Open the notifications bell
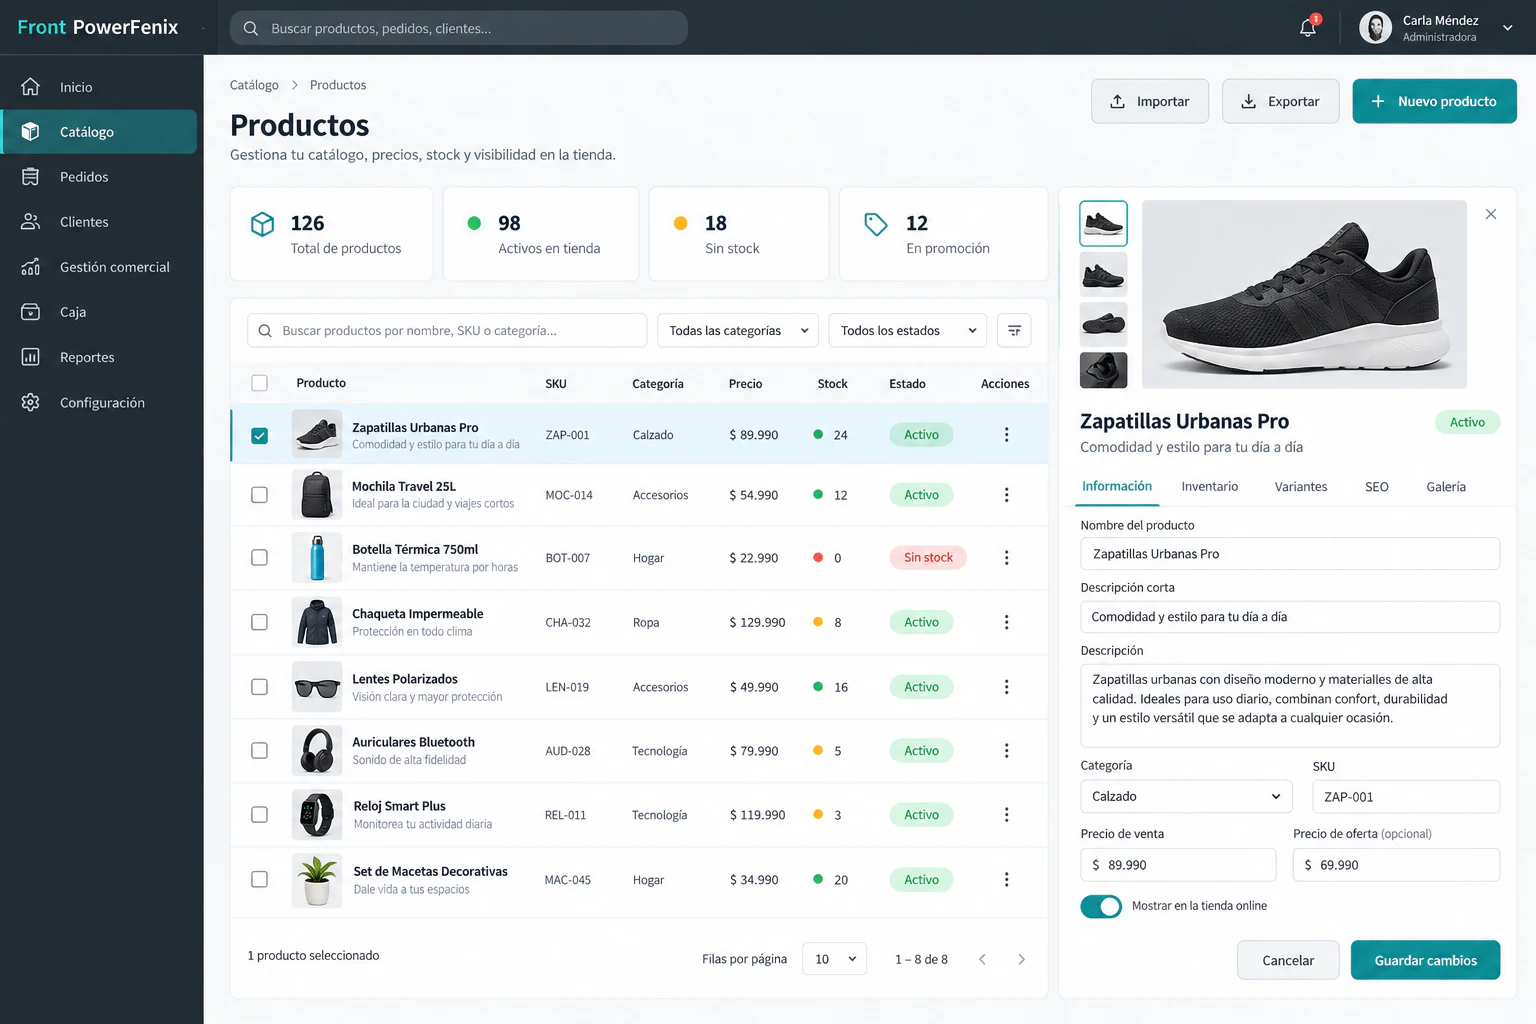 [1308, 27]
